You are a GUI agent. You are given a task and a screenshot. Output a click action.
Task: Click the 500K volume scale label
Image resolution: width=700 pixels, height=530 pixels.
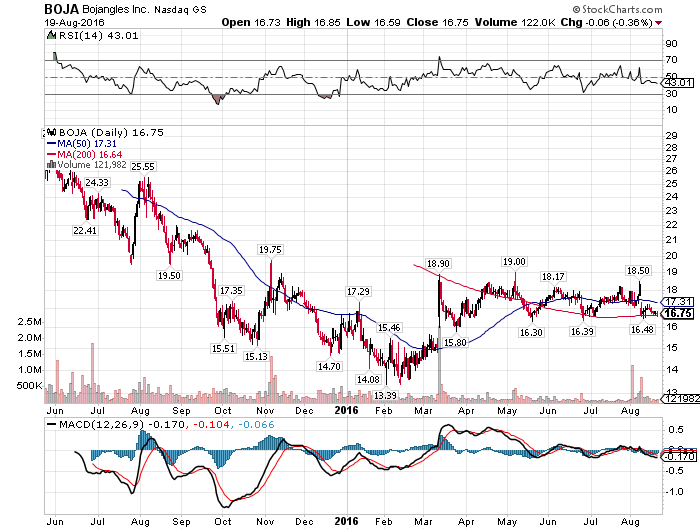(29, 385)
